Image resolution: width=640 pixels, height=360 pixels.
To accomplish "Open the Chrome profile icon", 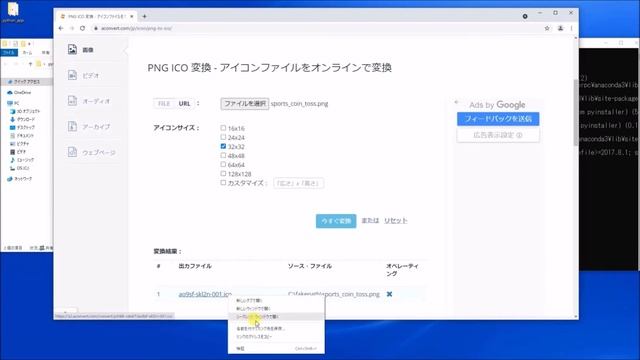I will [560, 28].
